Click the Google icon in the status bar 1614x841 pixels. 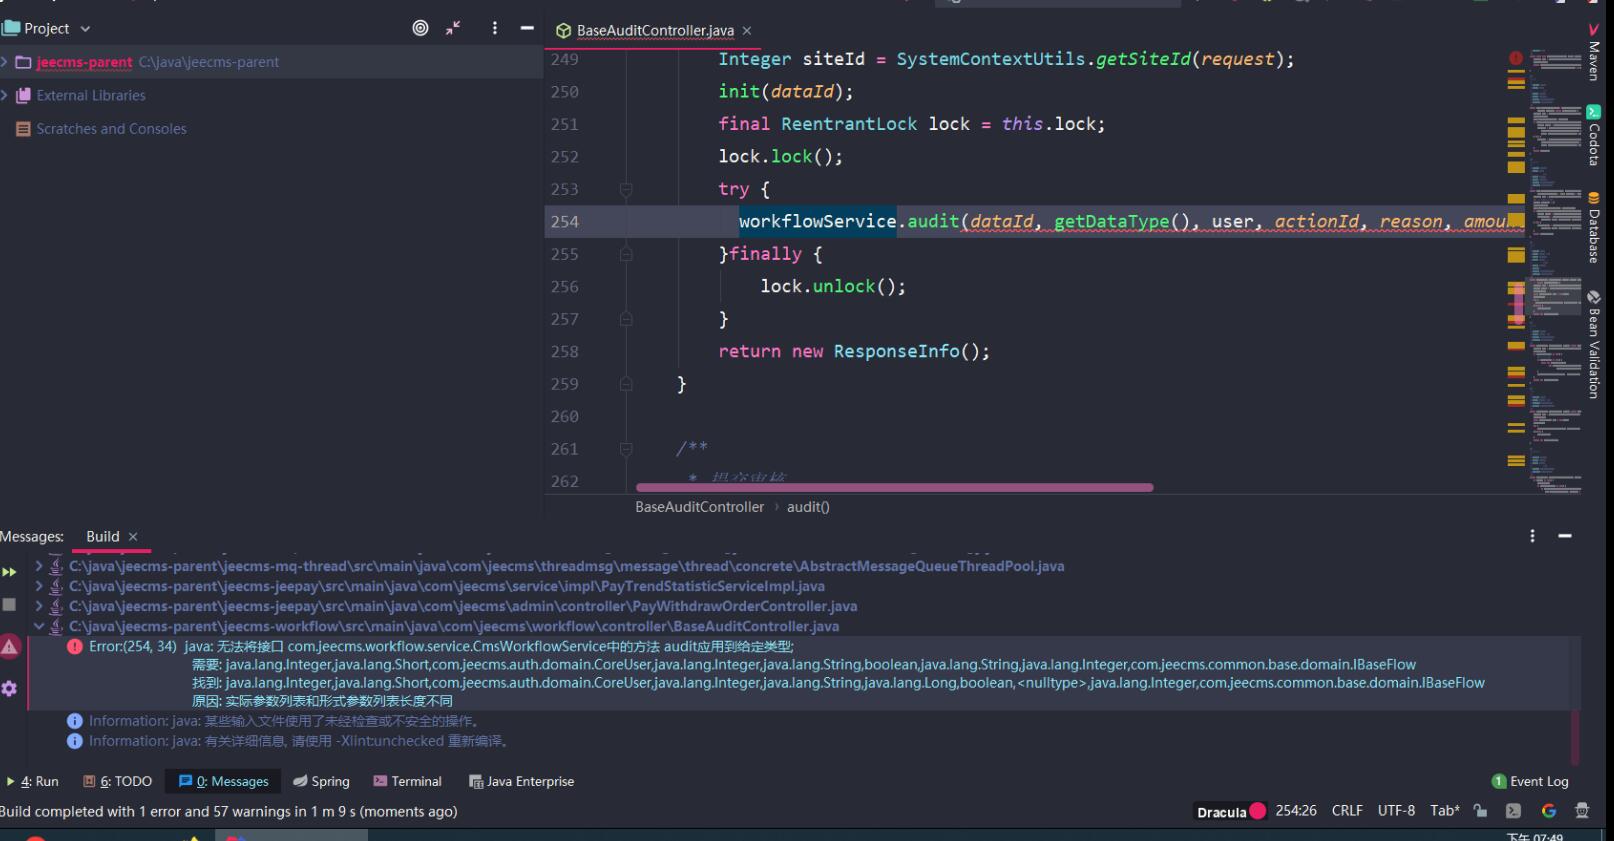[x=1548, y=811]
